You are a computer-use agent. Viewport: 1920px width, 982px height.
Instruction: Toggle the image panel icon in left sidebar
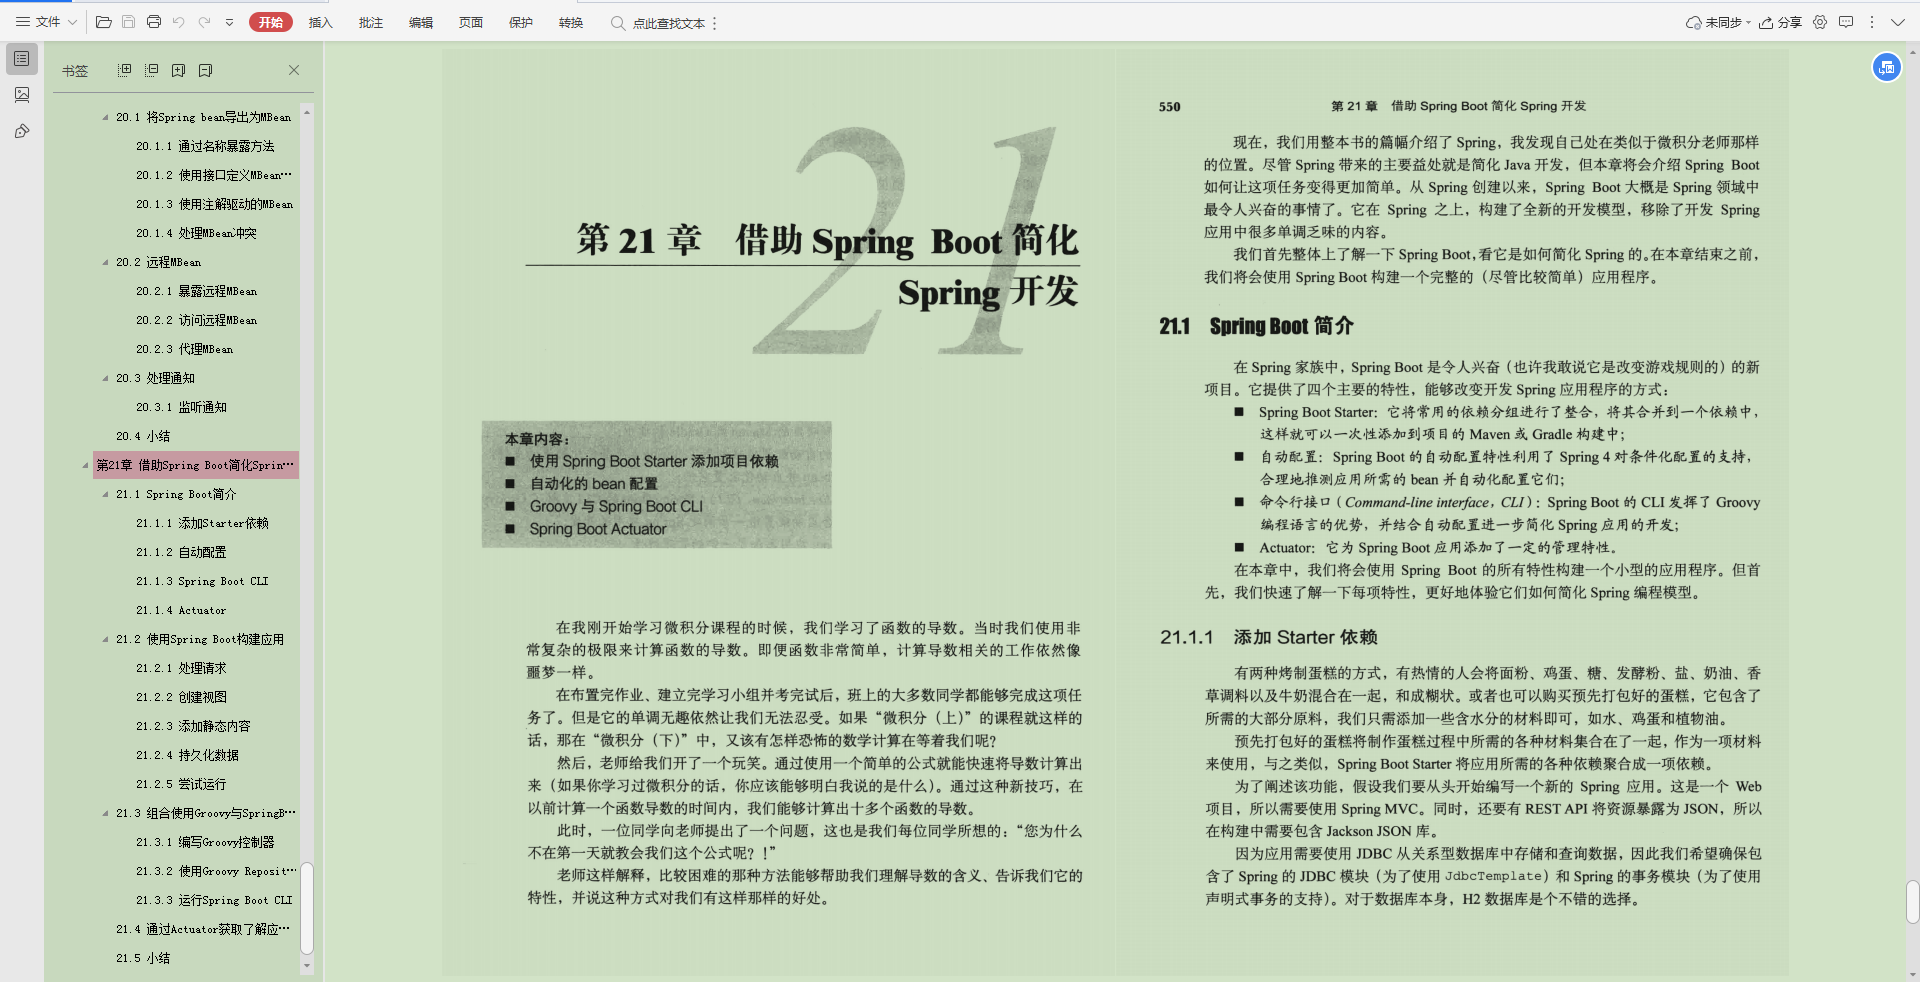21,95
